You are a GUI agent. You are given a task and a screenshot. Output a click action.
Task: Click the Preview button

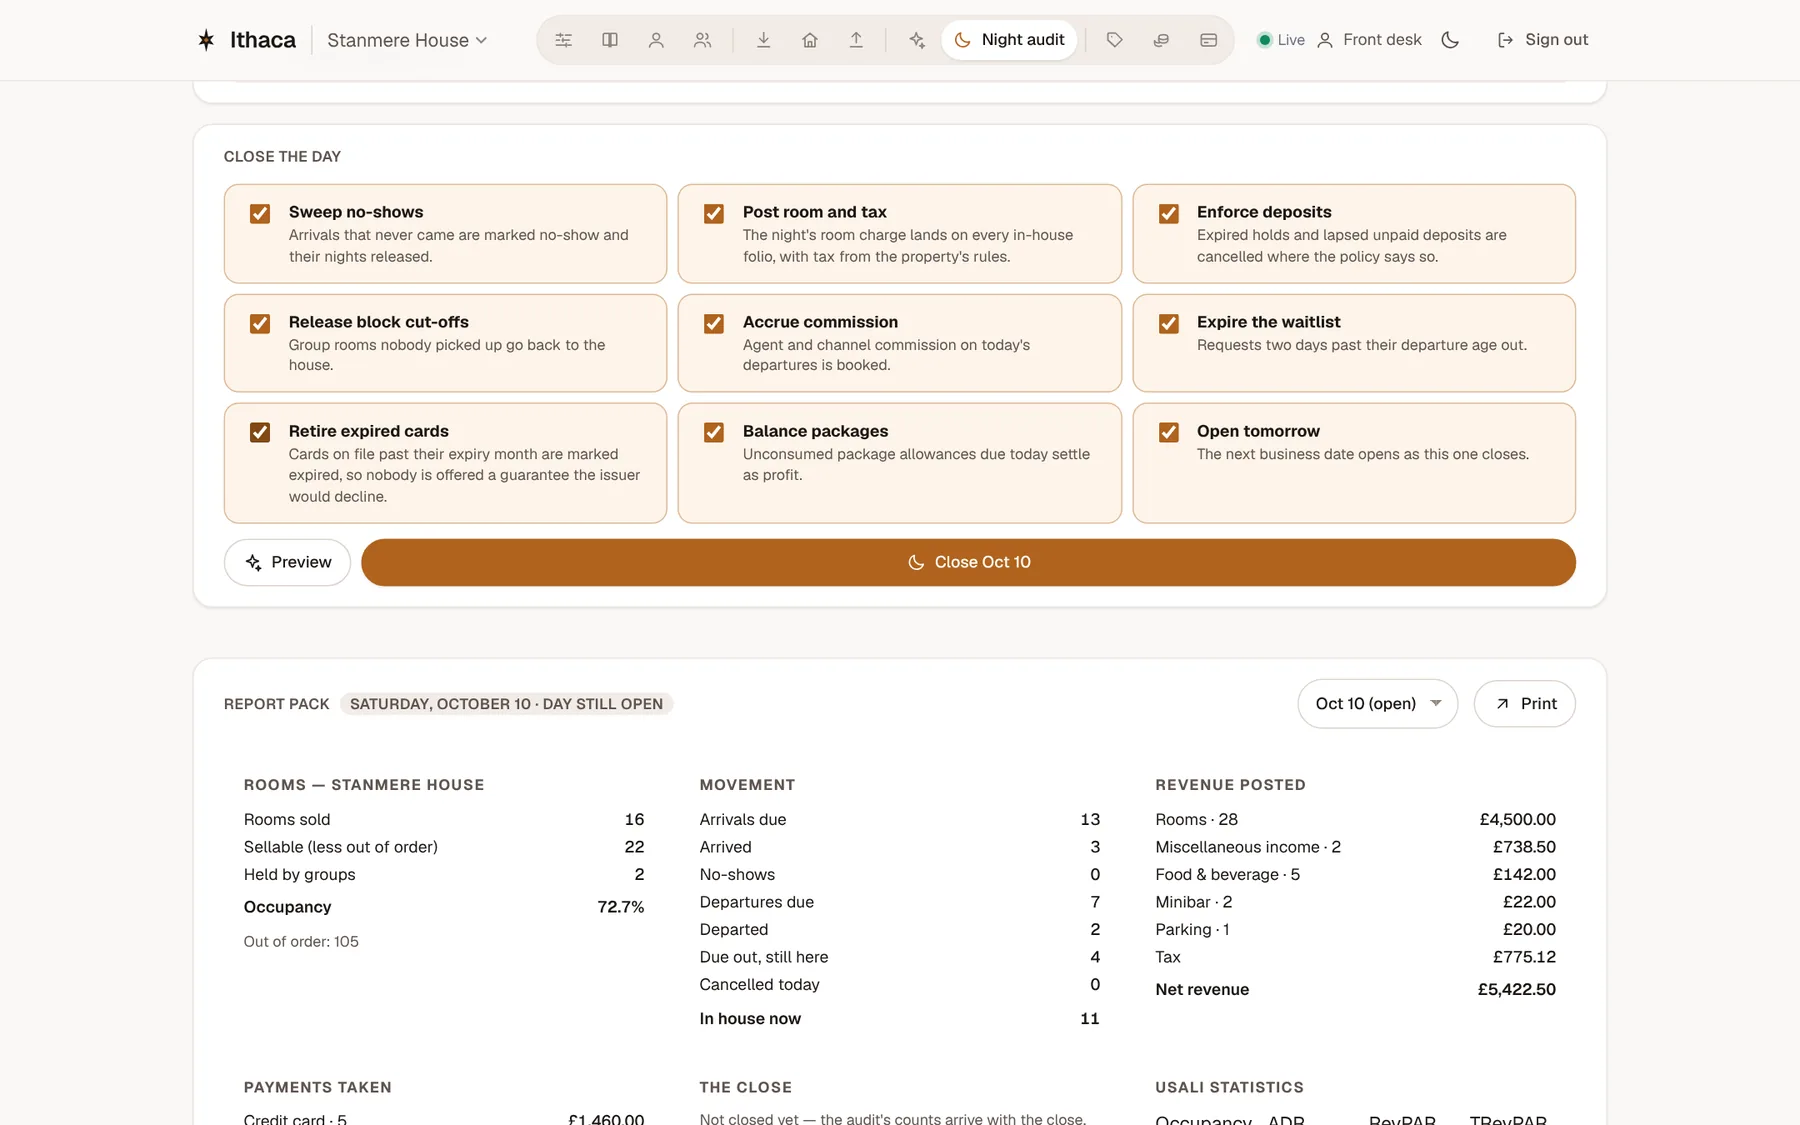click(287, 562)
